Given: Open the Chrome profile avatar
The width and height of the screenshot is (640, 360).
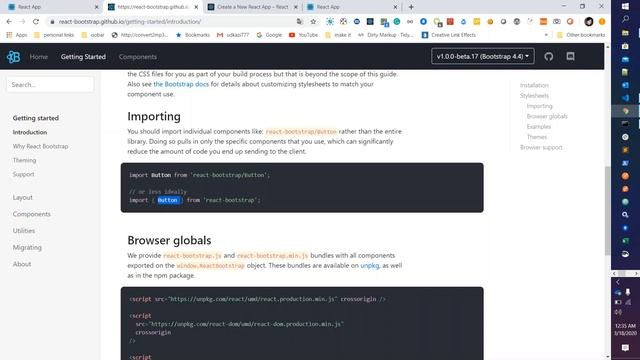Looking at the screenshot, I should pos(589,22).
